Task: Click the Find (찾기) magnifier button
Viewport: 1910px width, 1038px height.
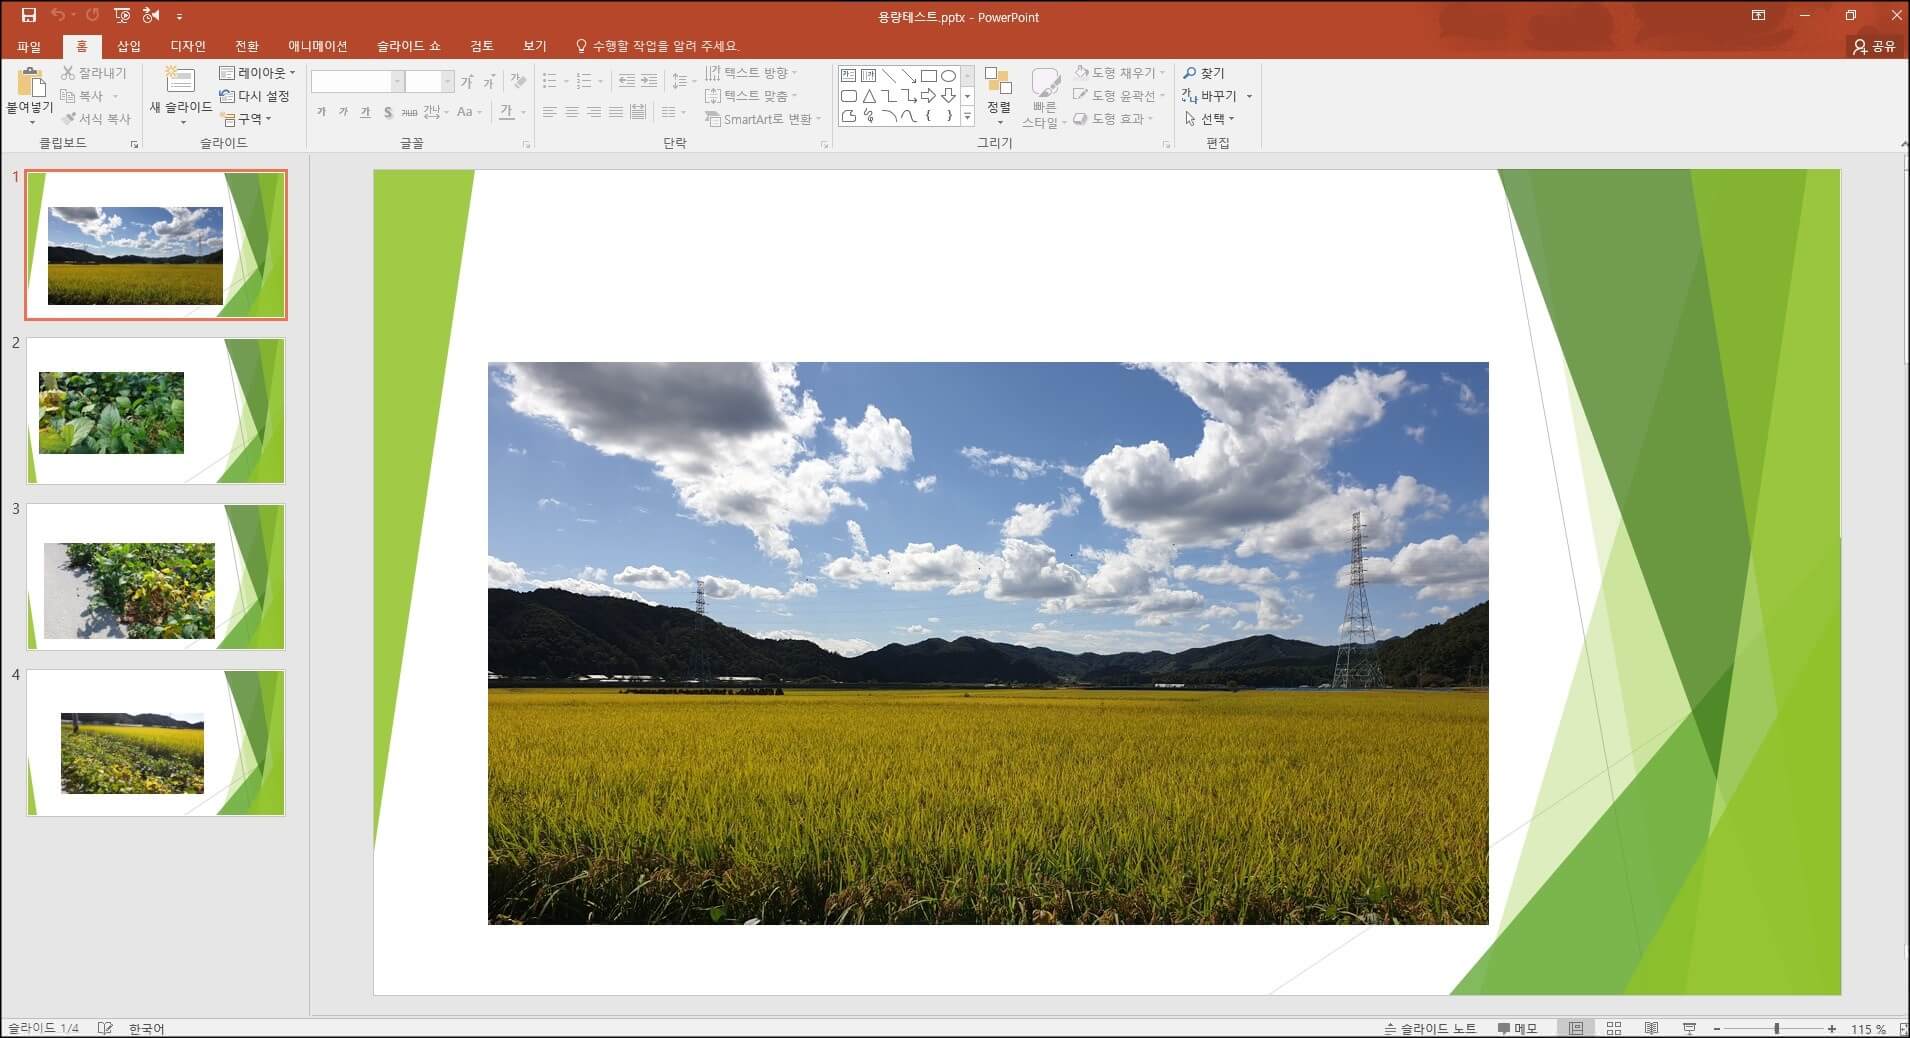Action: pos(1204,73)
